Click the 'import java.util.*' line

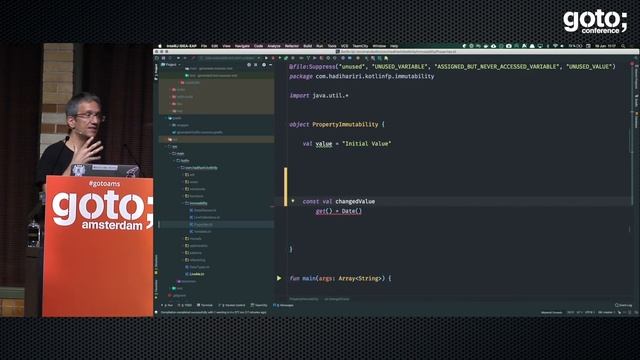(319, 96)
